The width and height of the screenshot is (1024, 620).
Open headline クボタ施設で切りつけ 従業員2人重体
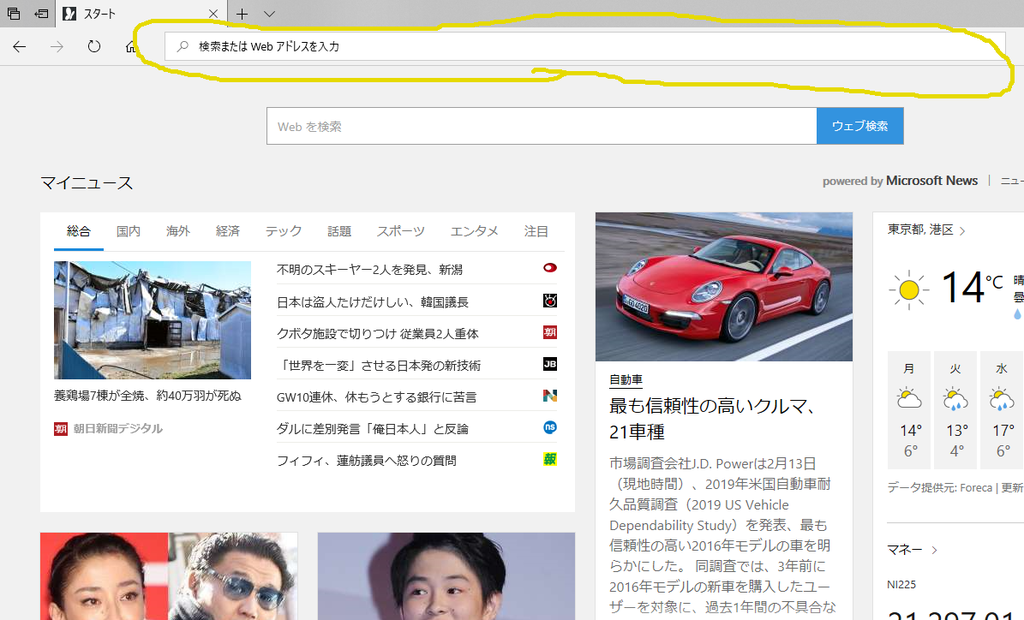click(x=377, y=334)
